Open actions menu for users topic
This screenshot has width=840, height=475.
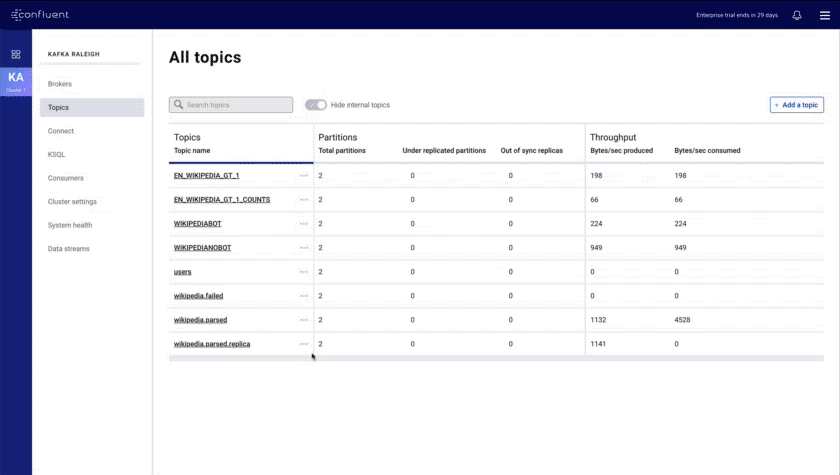click(304, 272)
